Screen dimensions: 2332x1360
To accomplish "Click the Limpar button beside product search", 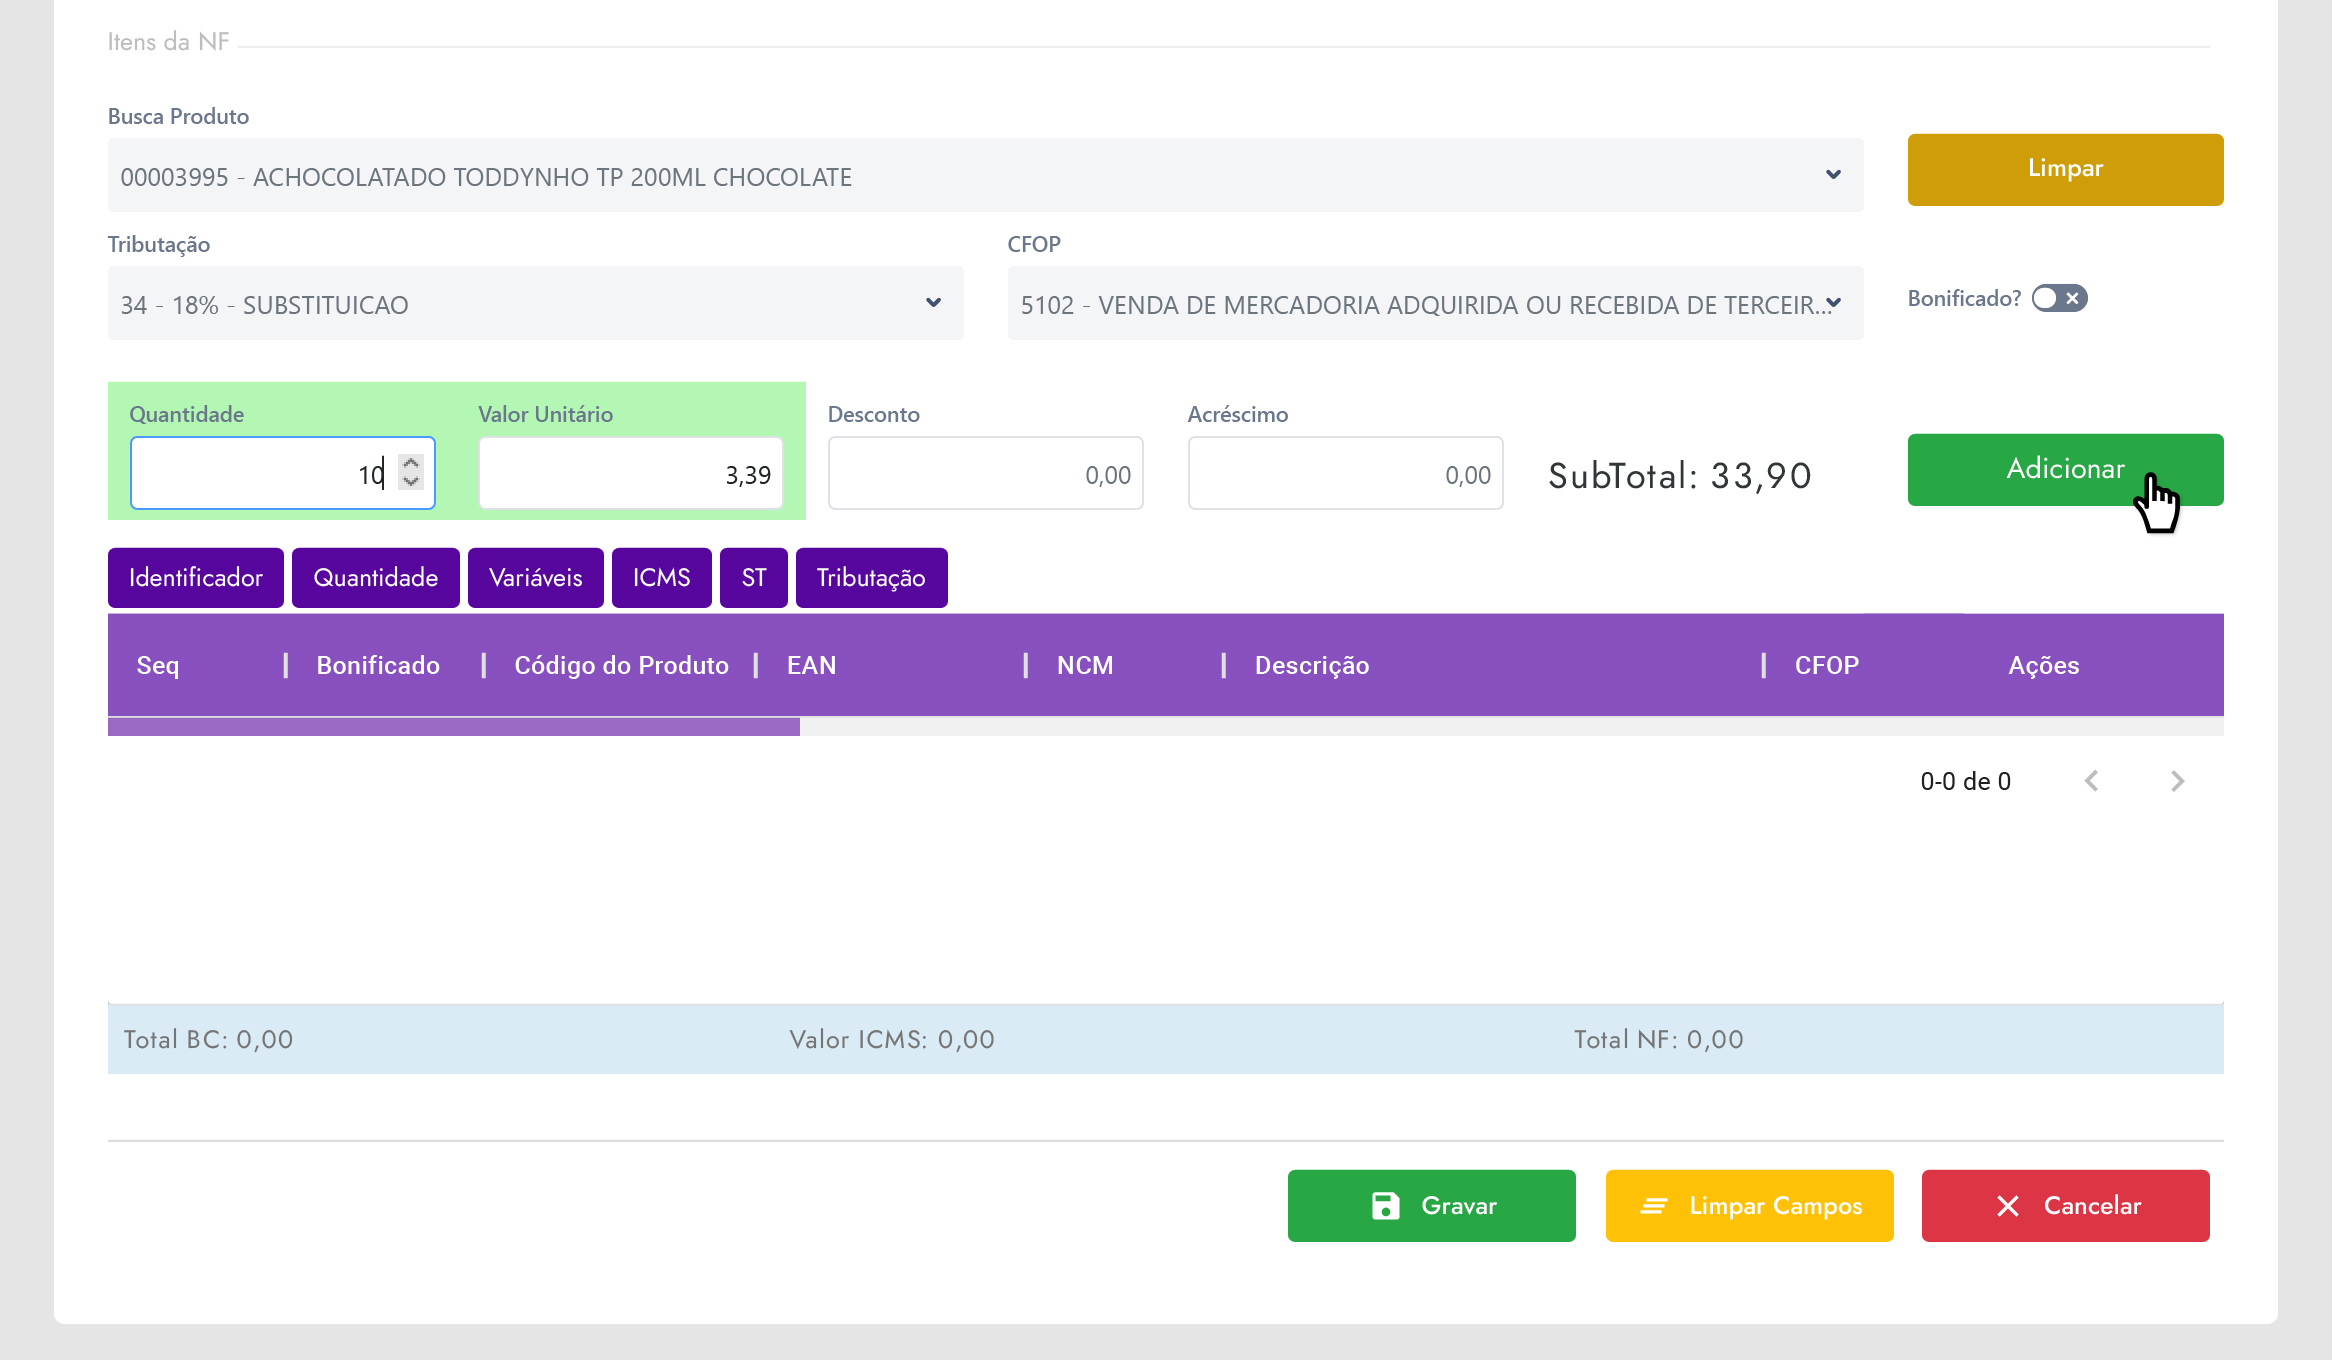I will [2065, 169].
